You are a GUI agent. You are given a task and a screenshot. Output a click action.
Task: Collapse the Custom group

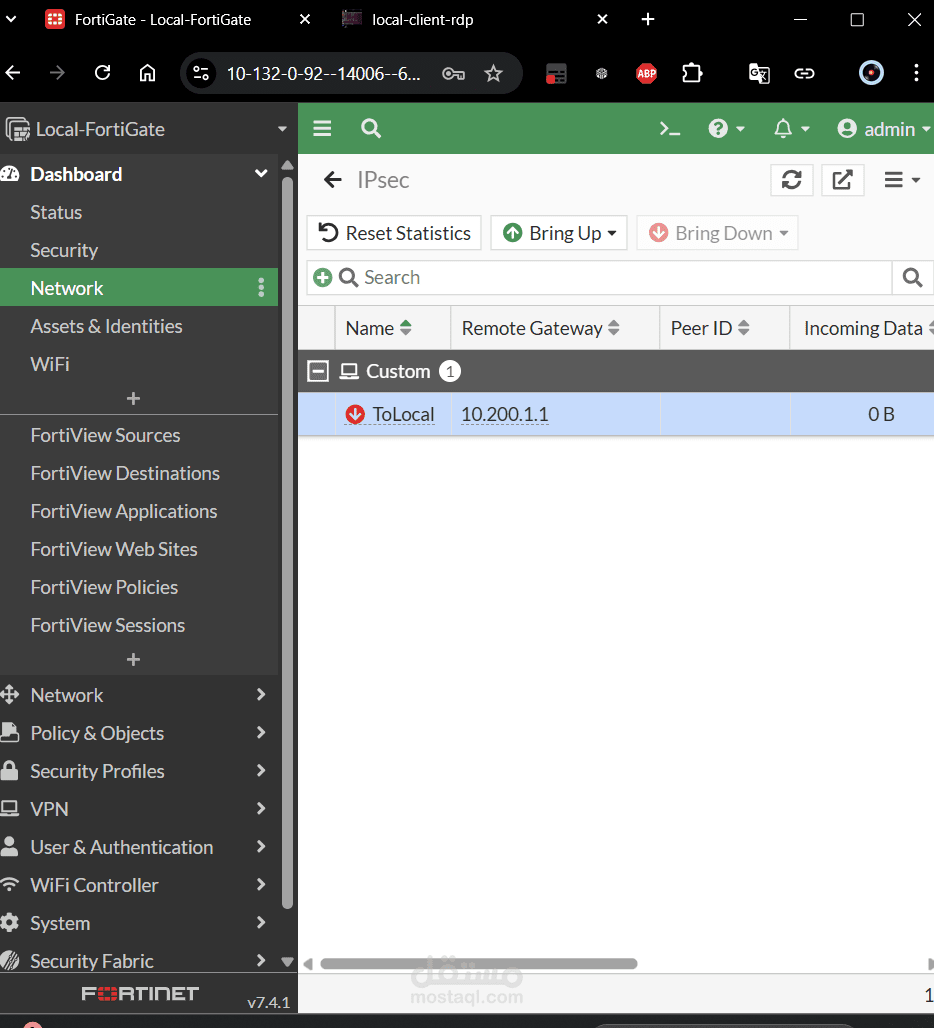[x=318, y=371]
